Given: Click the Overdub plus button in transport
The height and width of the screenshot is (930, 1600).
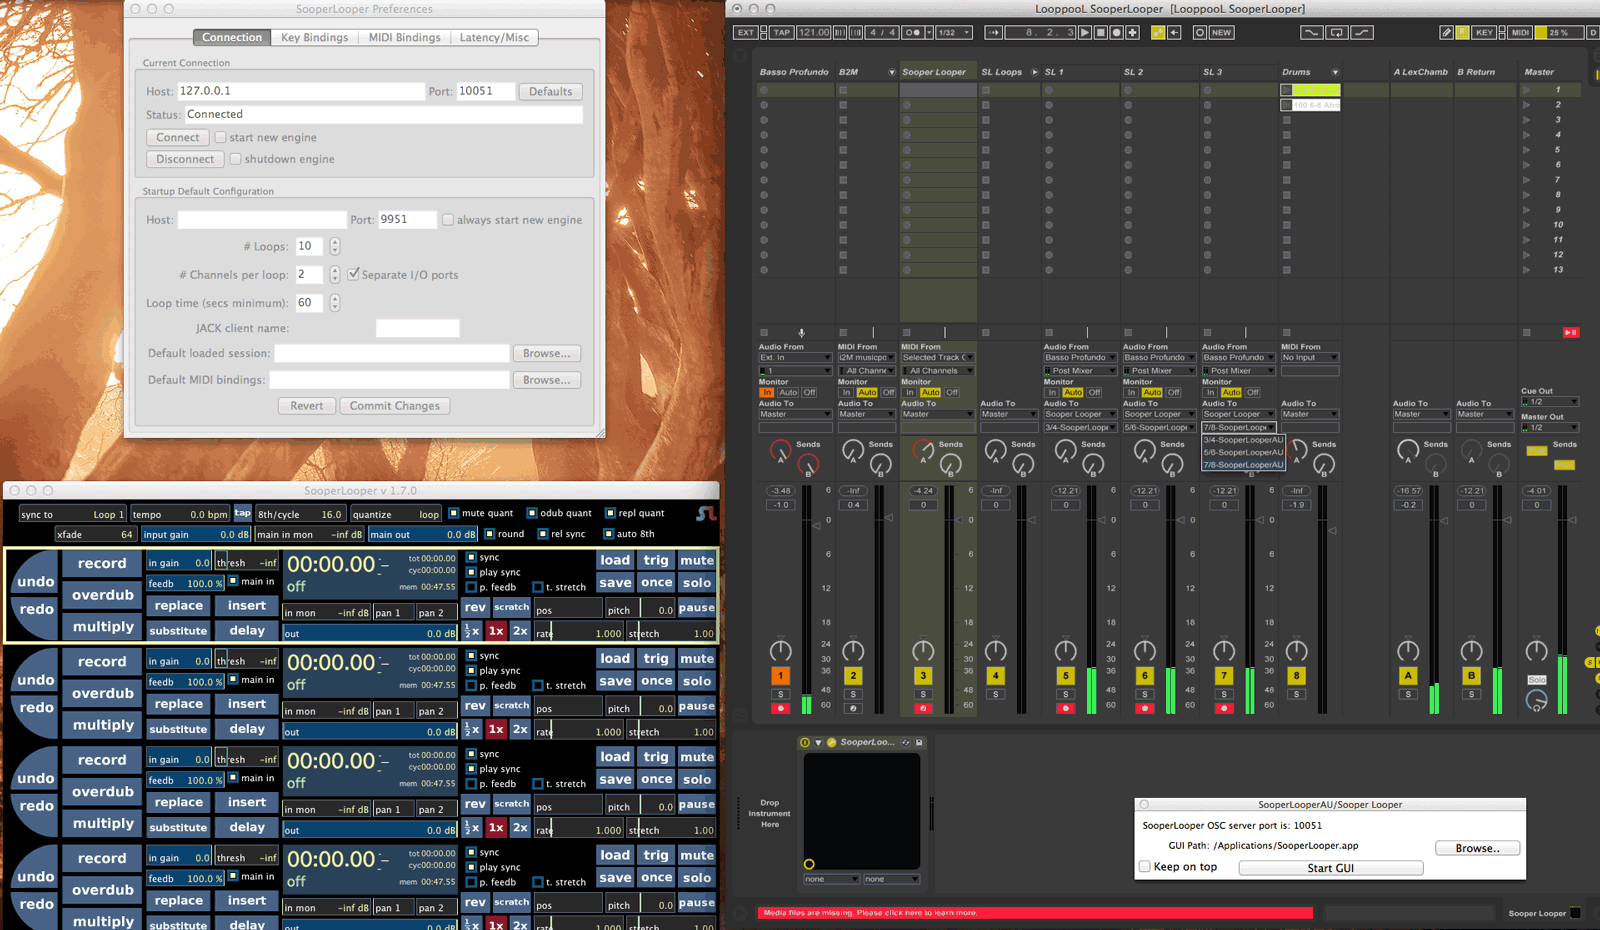Looking at the screenshot, I should click(x=1132, y=32).
